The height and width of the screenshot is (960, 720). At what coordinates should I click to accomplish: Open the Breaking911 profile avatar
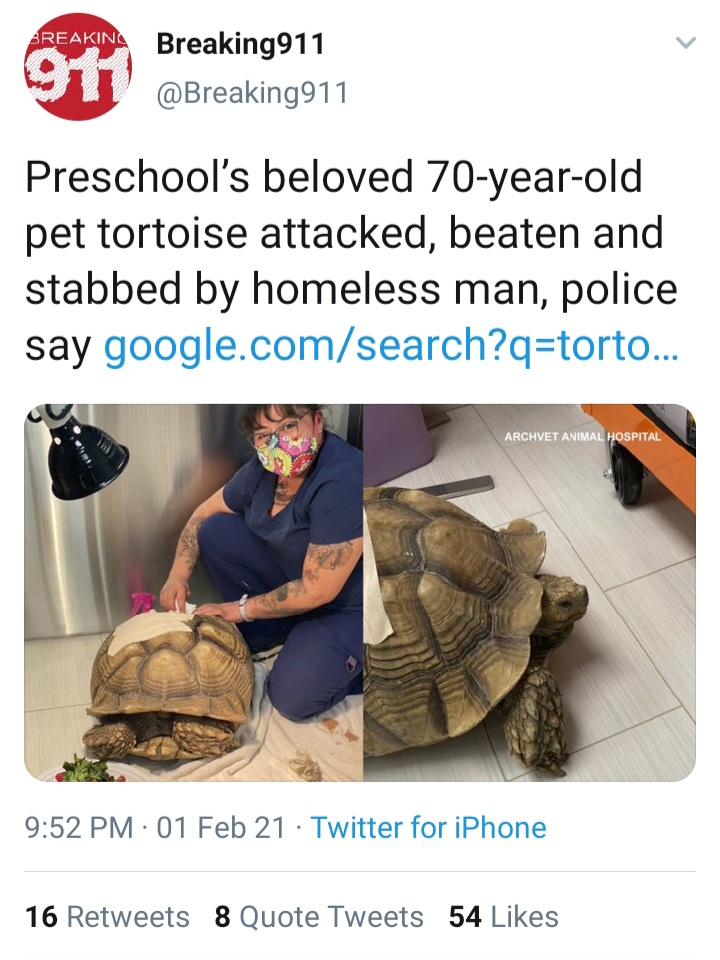(78, 67)
